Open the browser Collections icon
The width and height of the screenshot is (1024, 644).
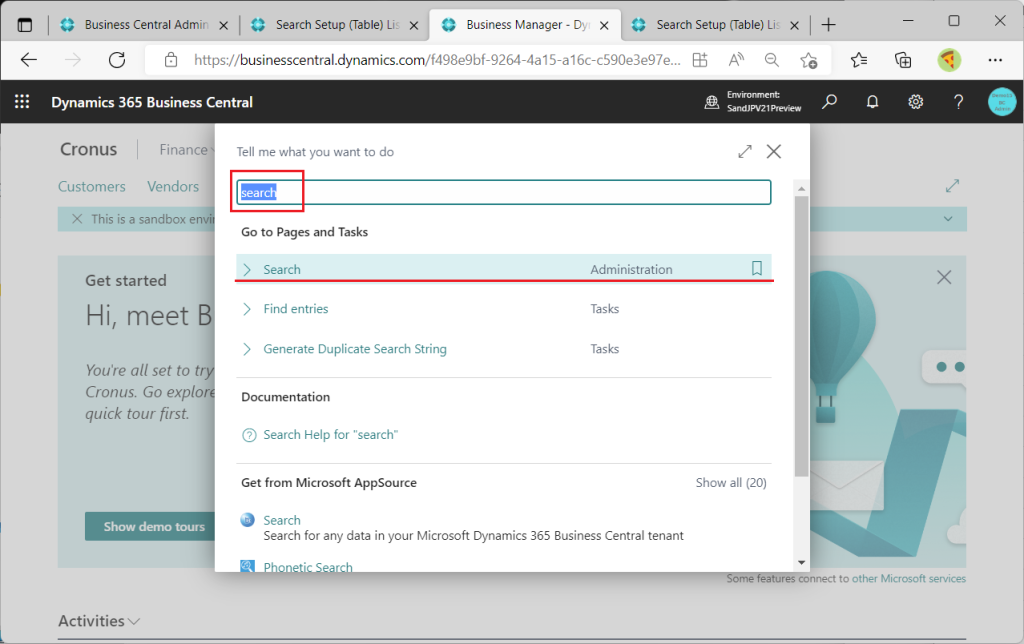(903, 60)
